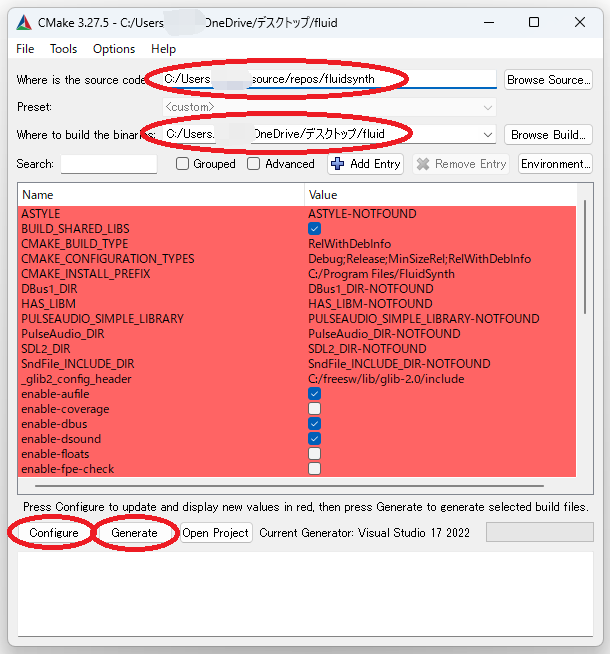Viewport: 610px width, 654px height.
Task: Uncheck BUILD_SHARED_LIBS option
Action: coord(314,229)
